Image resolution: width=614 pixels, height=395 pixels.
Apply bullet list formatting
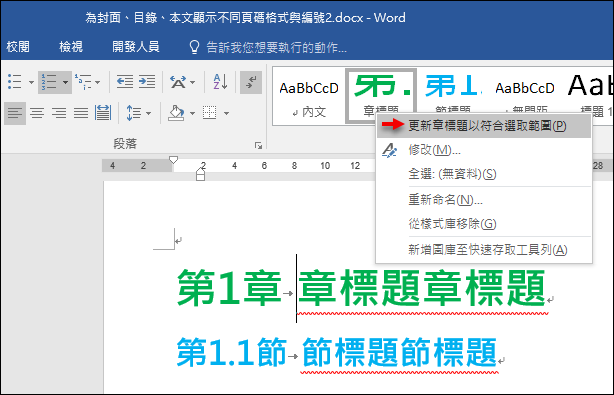[x=15, y=82]
